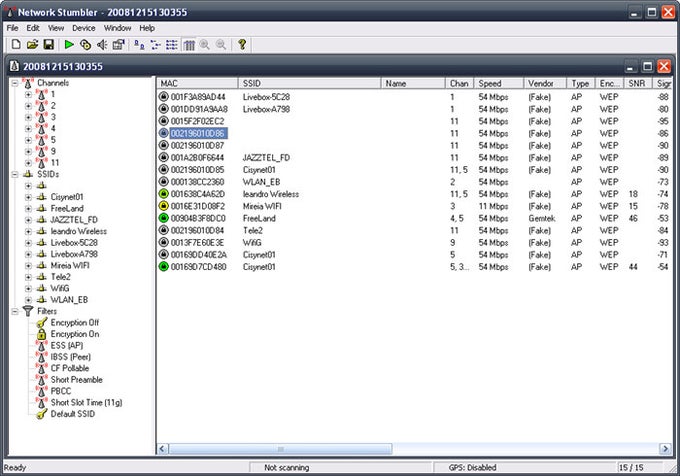Viewport: 680px width, 476px height.
Task: Switch to list view icon
Action: (x=172, y=44)
